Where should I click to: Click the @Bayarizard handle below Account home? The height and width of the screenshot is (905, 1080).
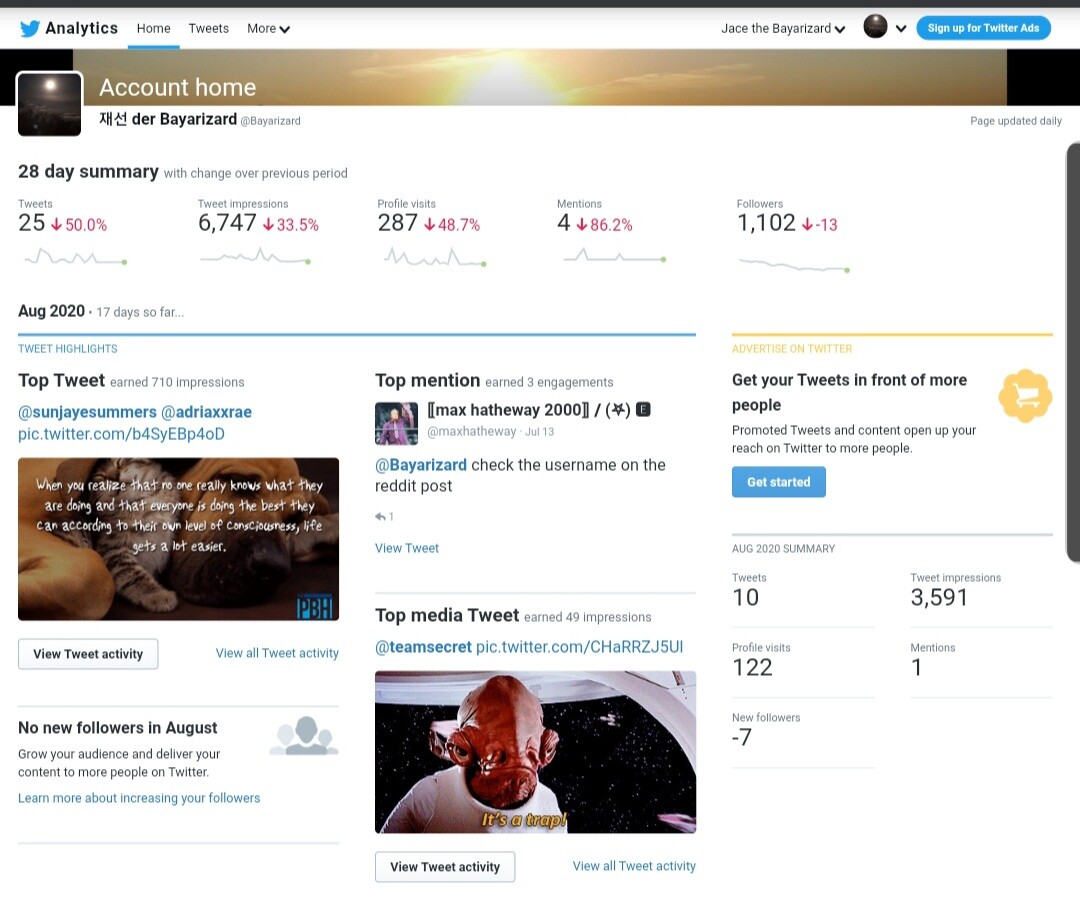[x=270, y=121]
